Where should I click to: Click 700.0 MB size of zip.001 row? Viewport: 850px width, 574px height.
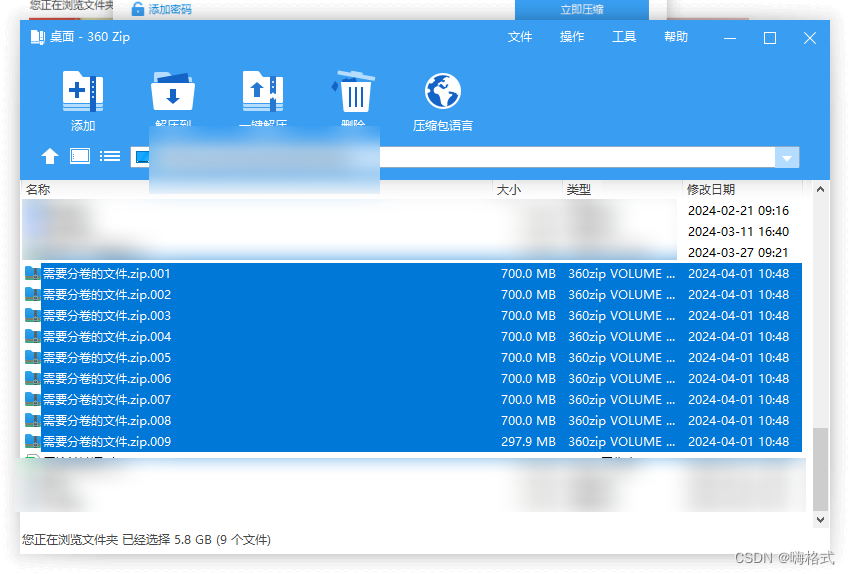pos(529,274)
